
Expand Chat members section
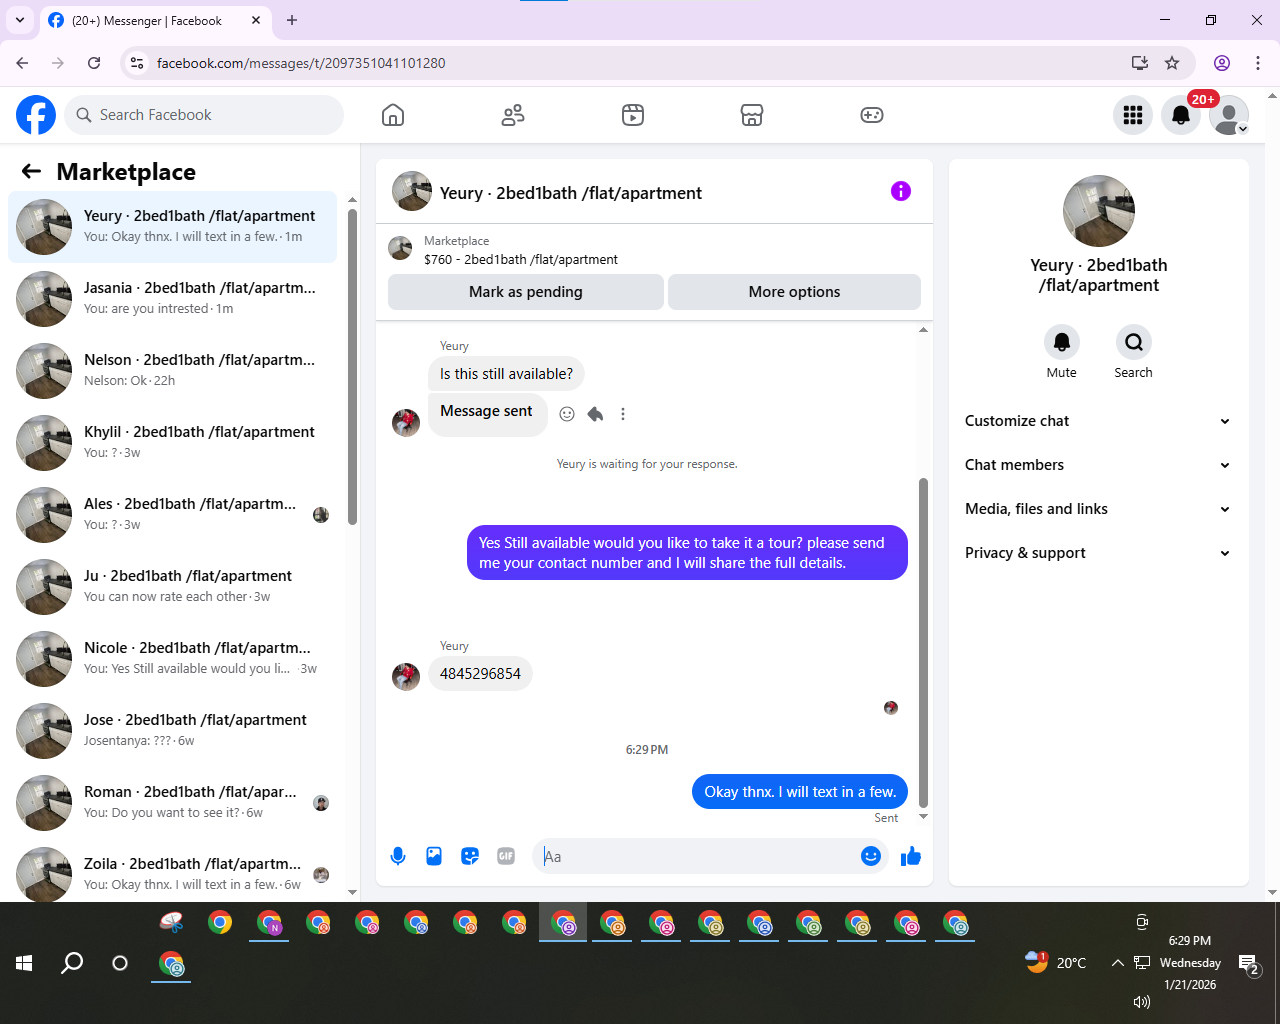coord(1098,465)
